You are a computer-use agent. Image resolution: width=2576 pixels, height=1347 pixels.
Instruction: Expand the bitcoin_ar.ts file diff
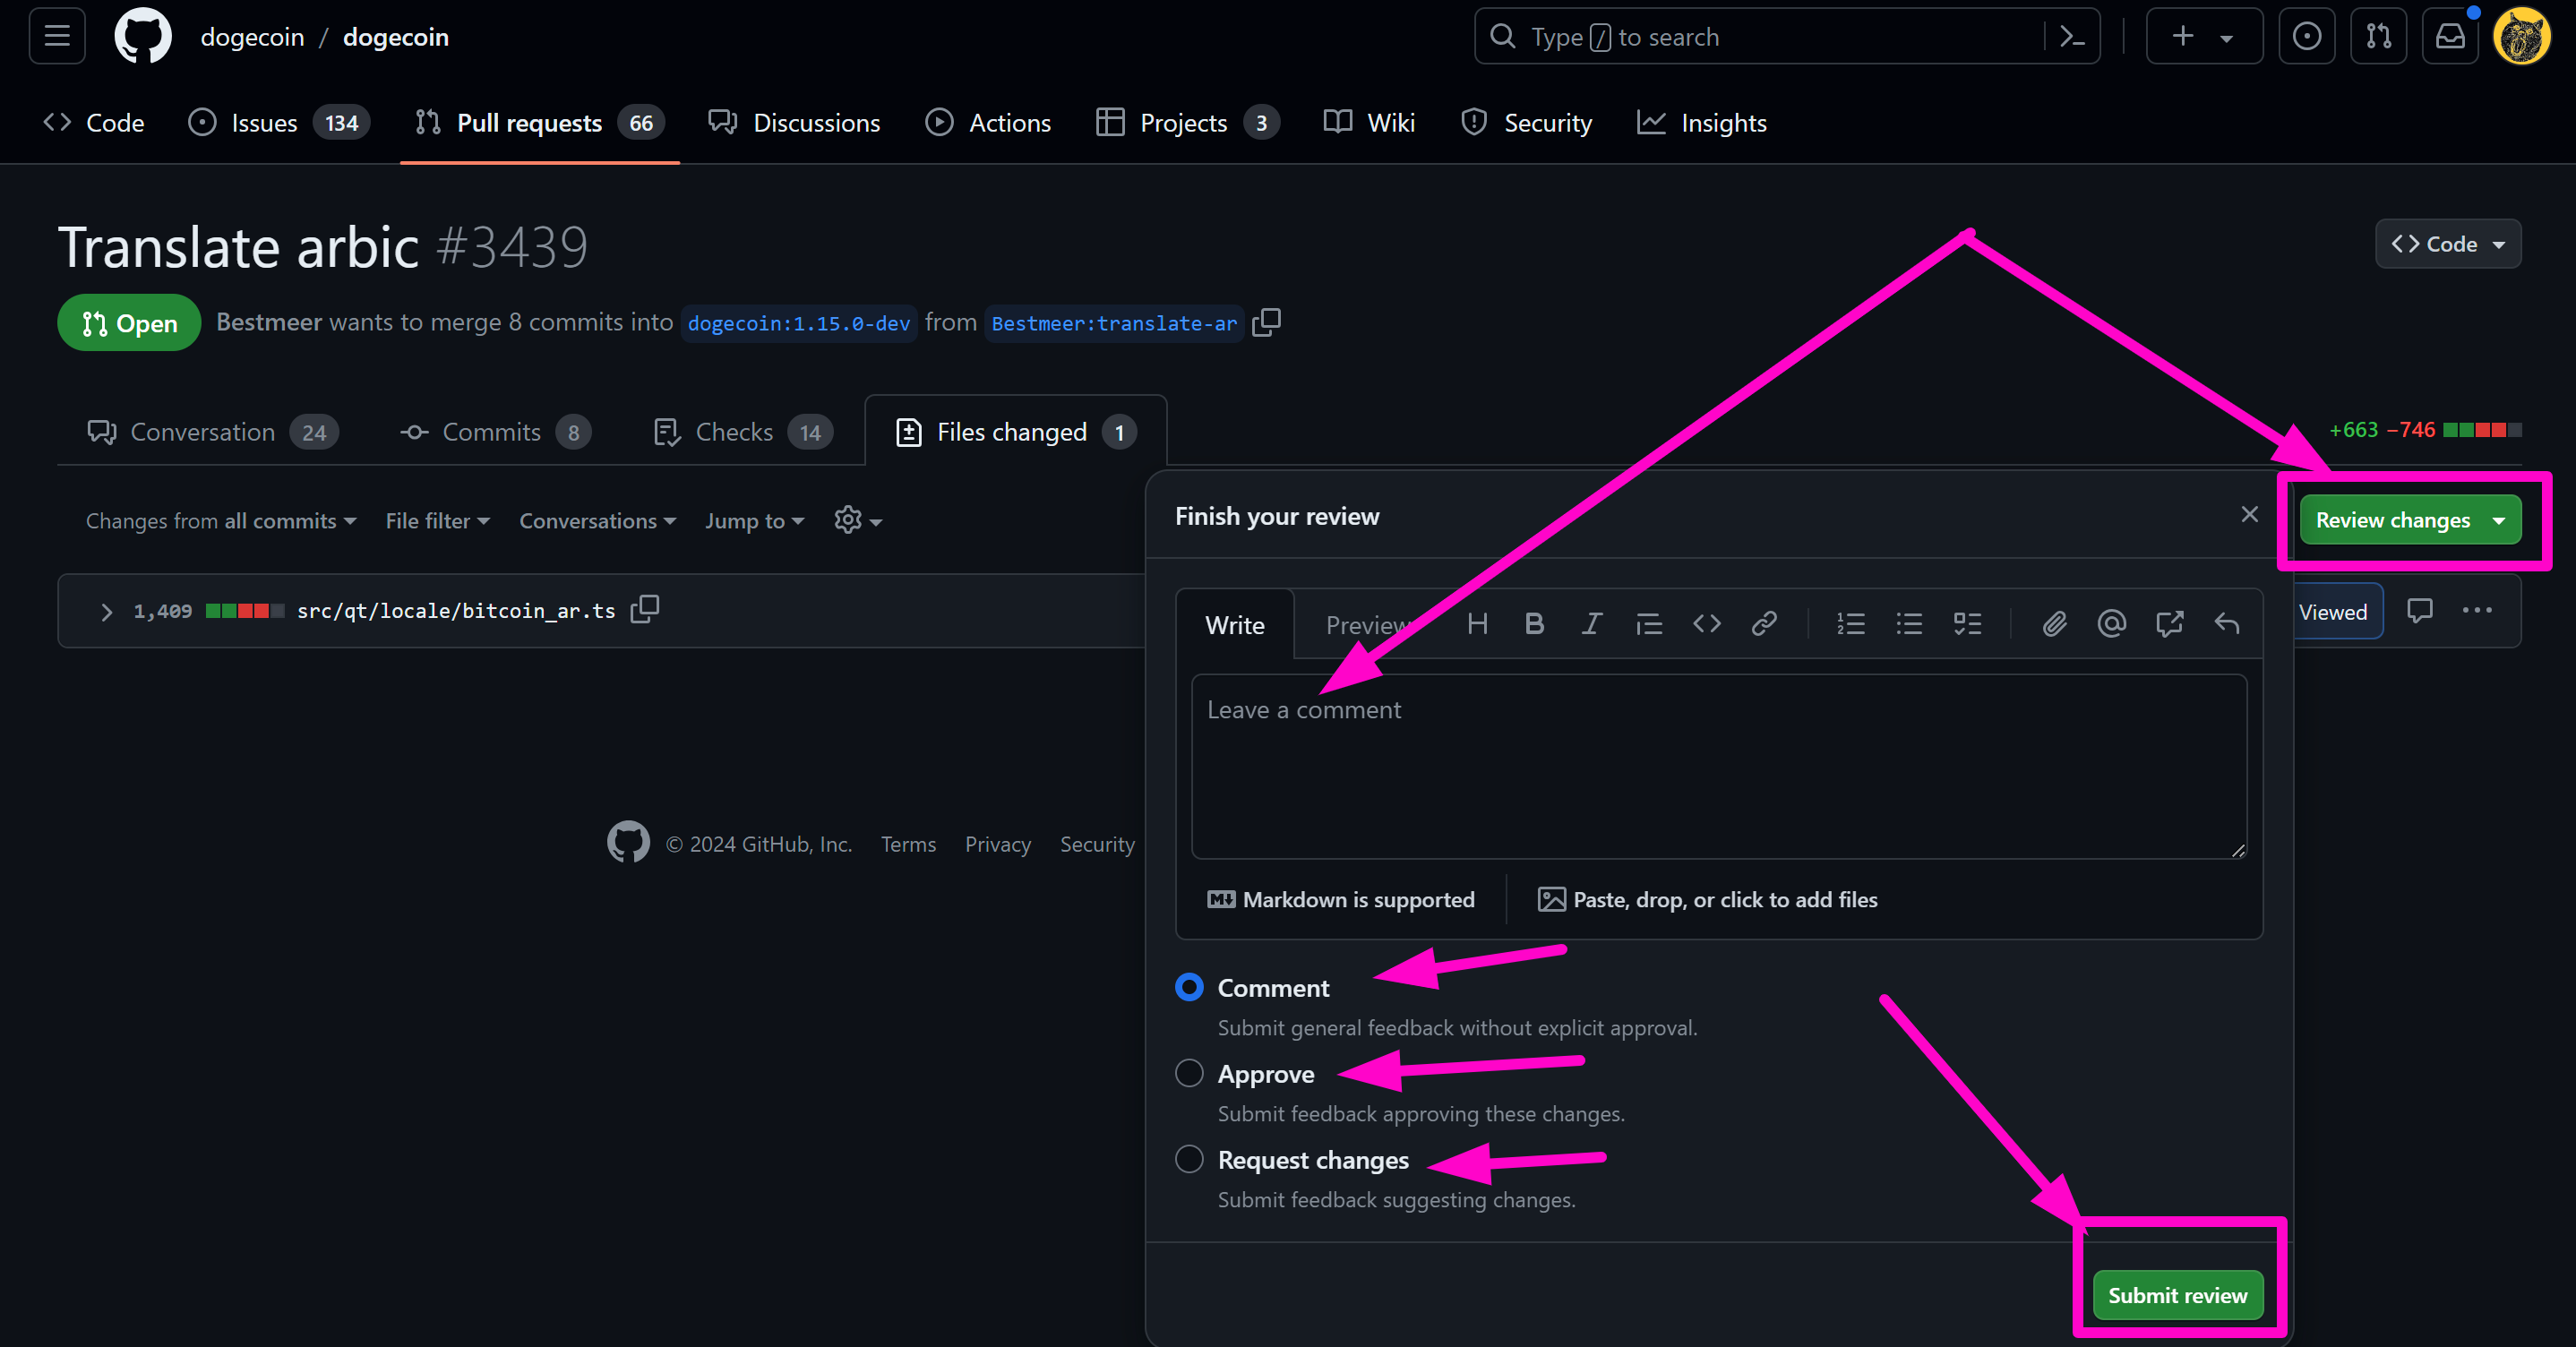pos(106,611)
